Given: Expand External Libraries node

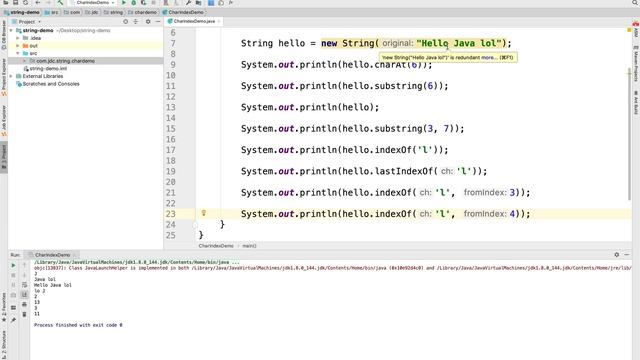Looking at the screenshot, I should [x=11, y=76].
